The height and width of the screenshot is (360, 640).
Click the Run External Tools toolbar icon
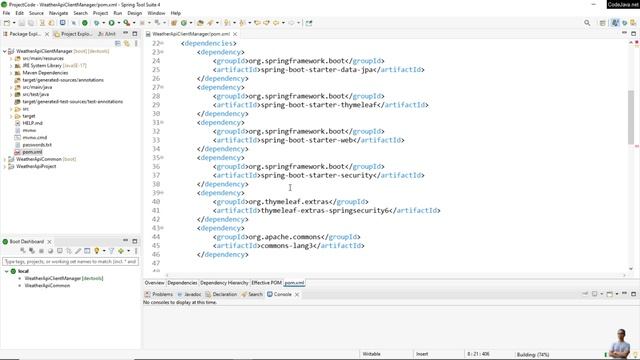[127, 23]
